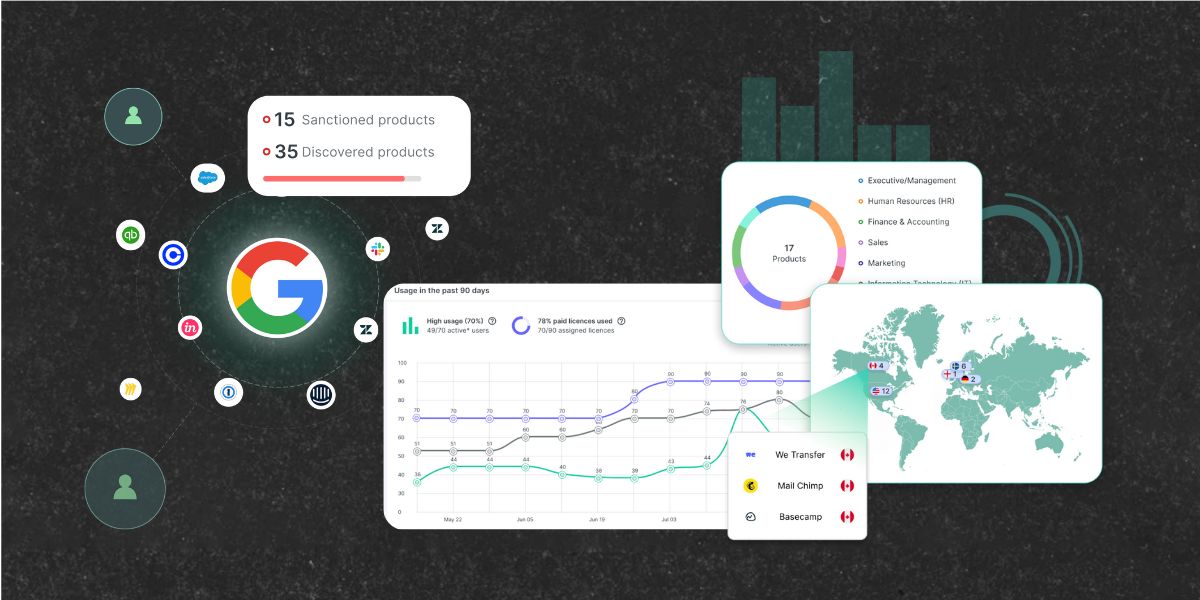The width and height of the screenshot is (1200, 600).
Task: Click the central Google logo
Action: (277, 288)
